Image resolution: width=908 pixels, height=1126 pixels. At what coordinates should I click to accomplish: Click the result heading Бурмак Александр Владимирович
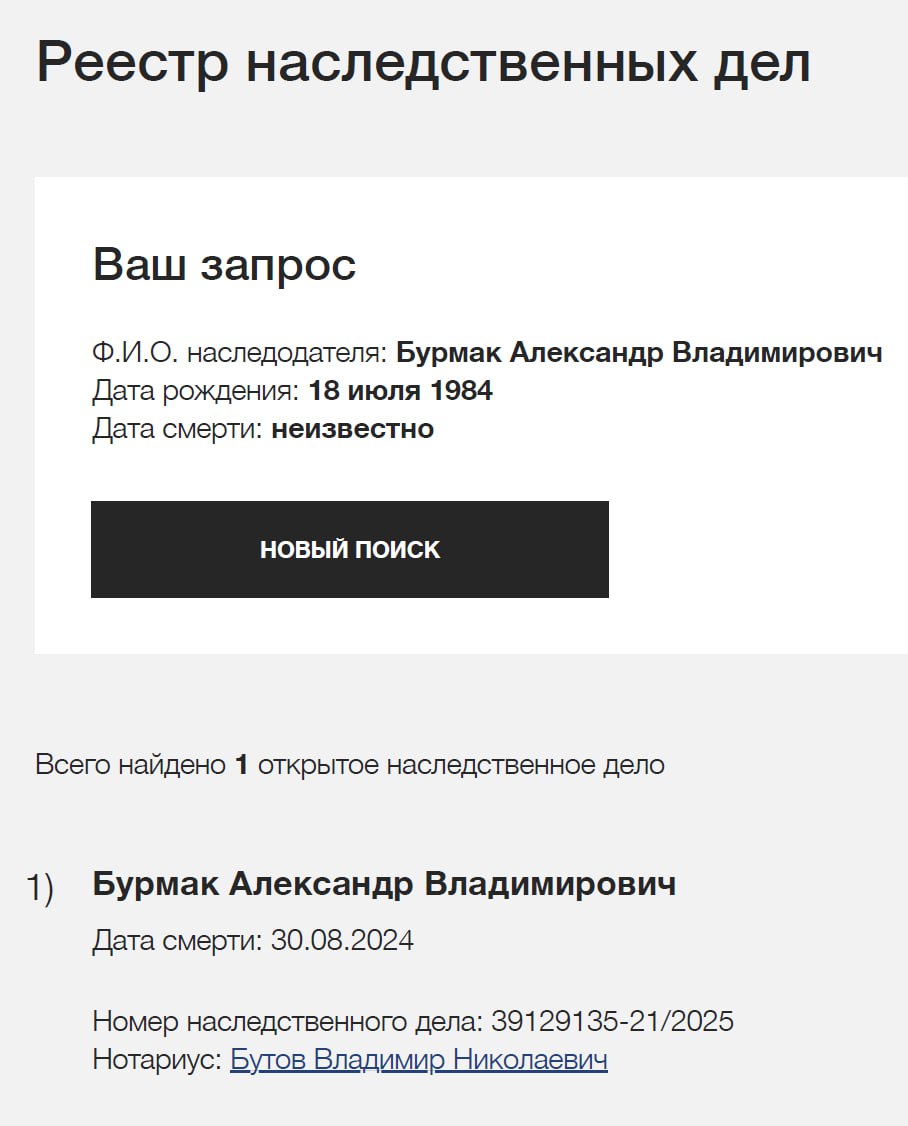point(384,884)
